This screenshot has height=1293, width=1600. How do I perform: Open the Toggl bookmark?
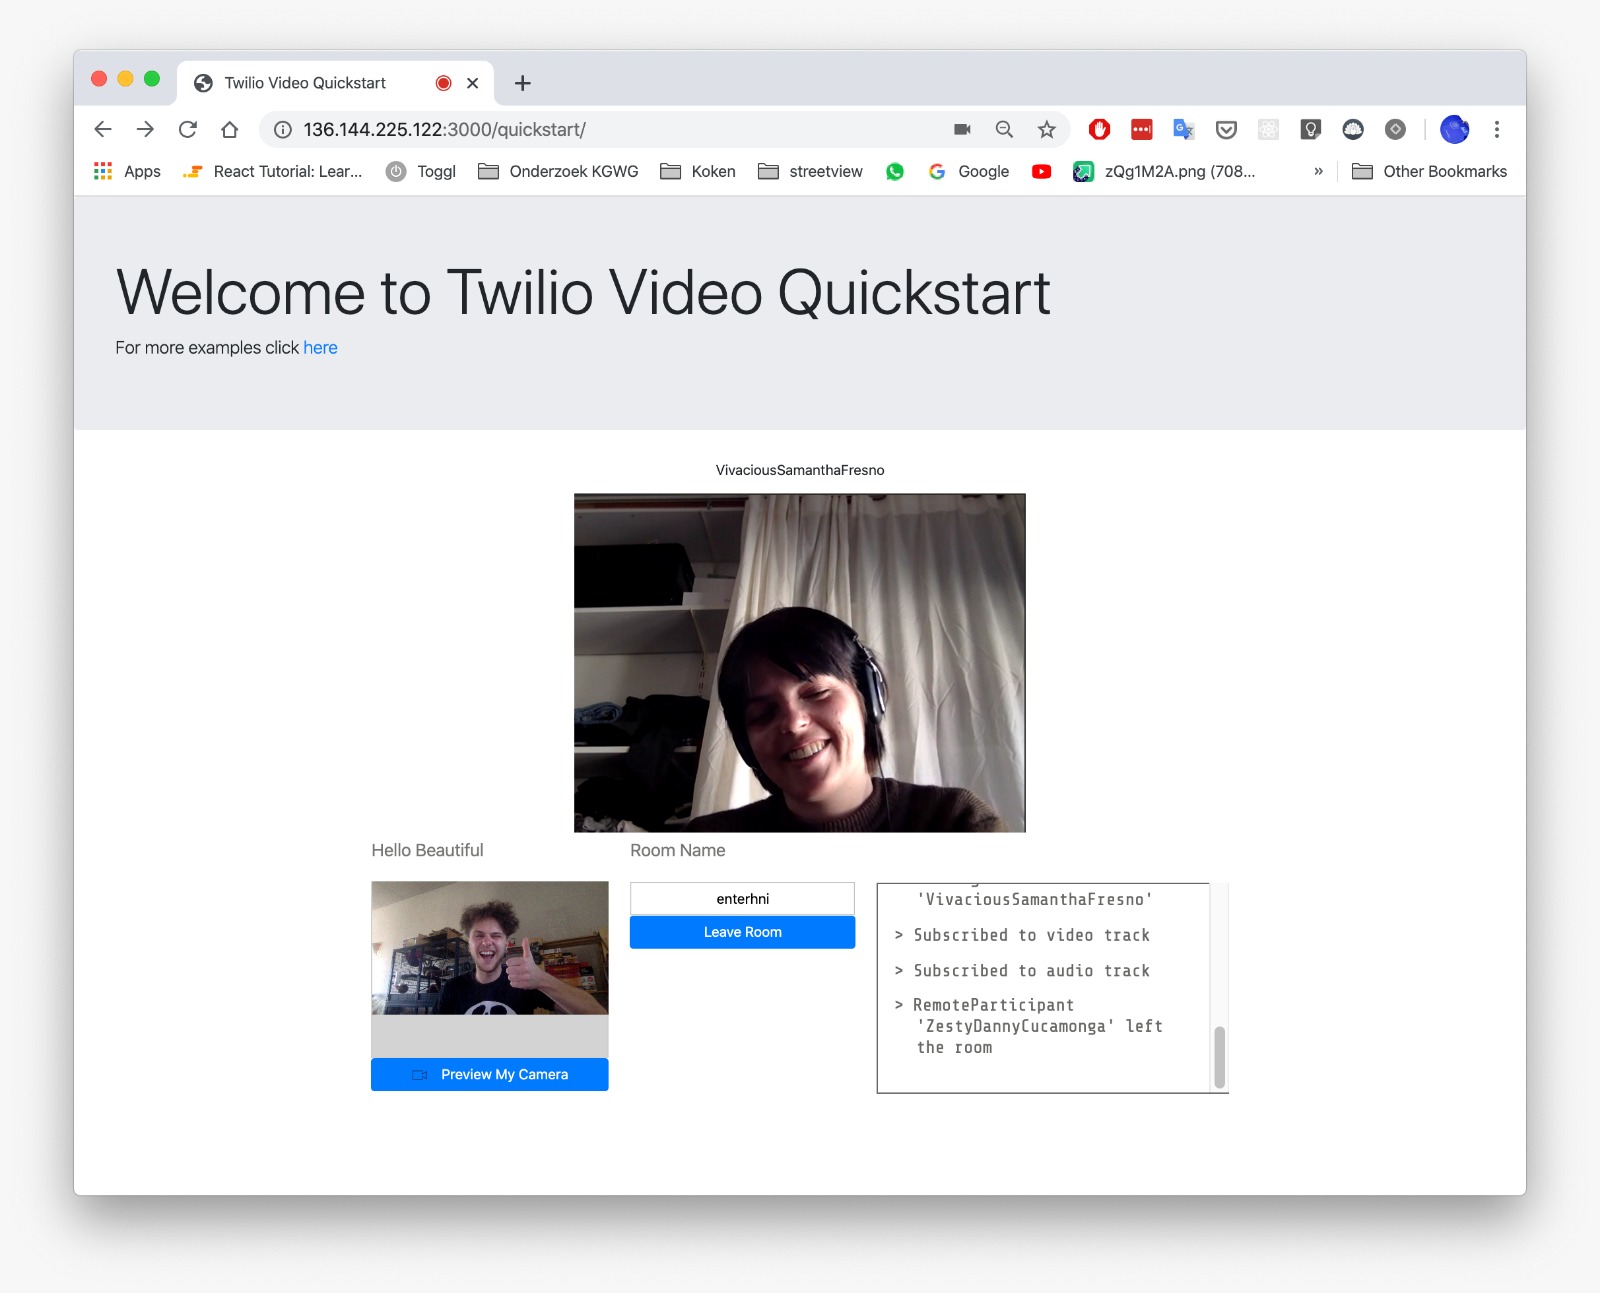(421, 171)
